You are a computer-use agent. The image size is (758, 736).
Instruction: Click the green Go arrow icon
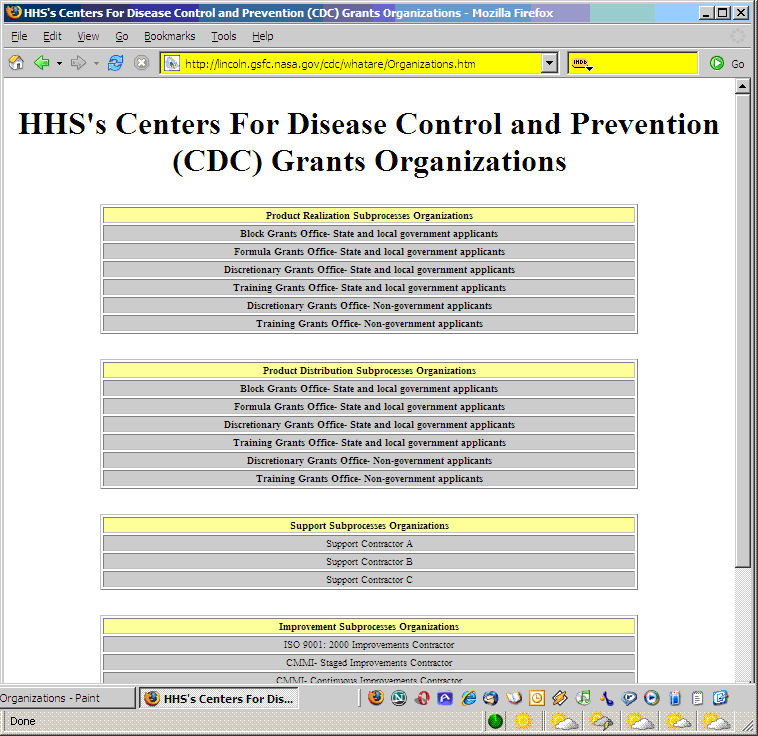[716, 63]
